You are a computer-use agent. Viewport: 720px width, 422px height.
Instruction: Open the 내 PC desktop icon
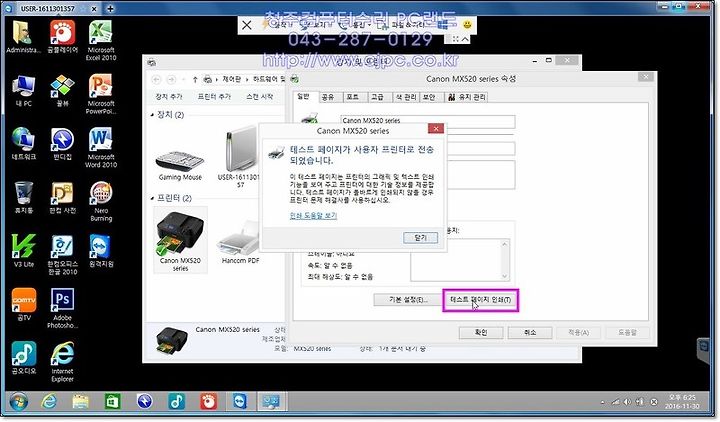pyautogui.click(x=23, y=91)
